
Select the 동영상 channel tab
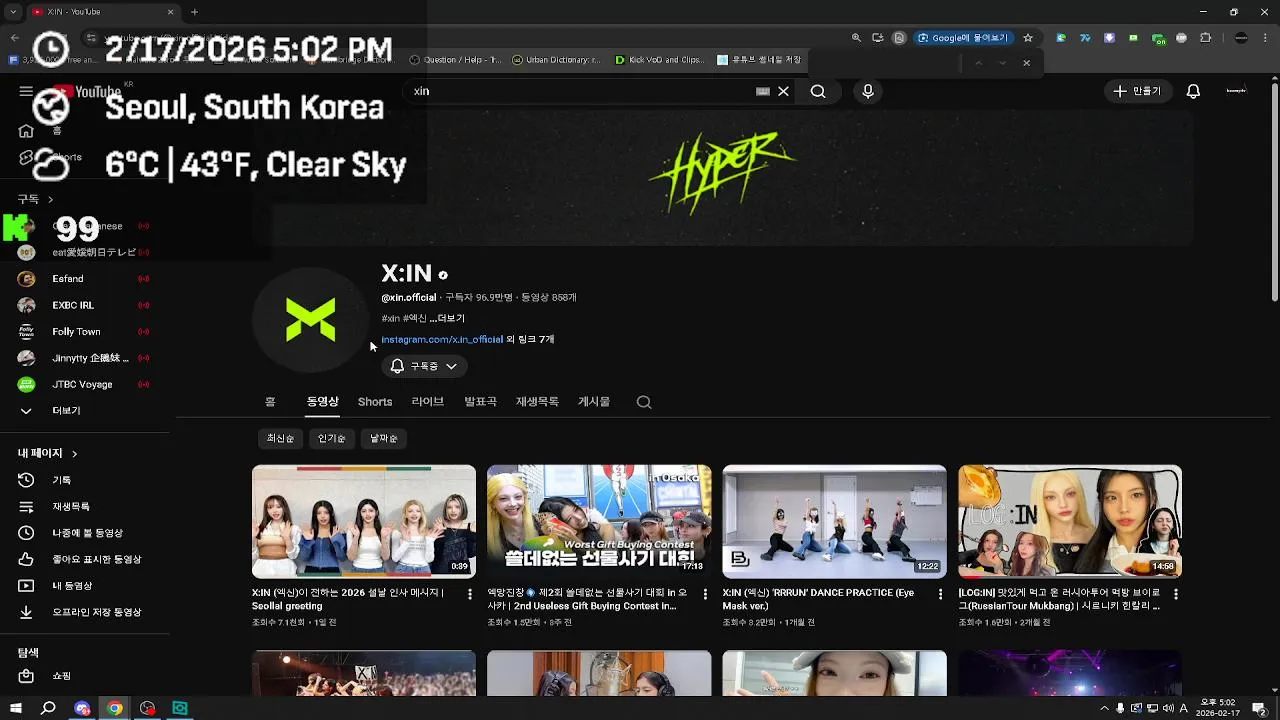(322, 402)
